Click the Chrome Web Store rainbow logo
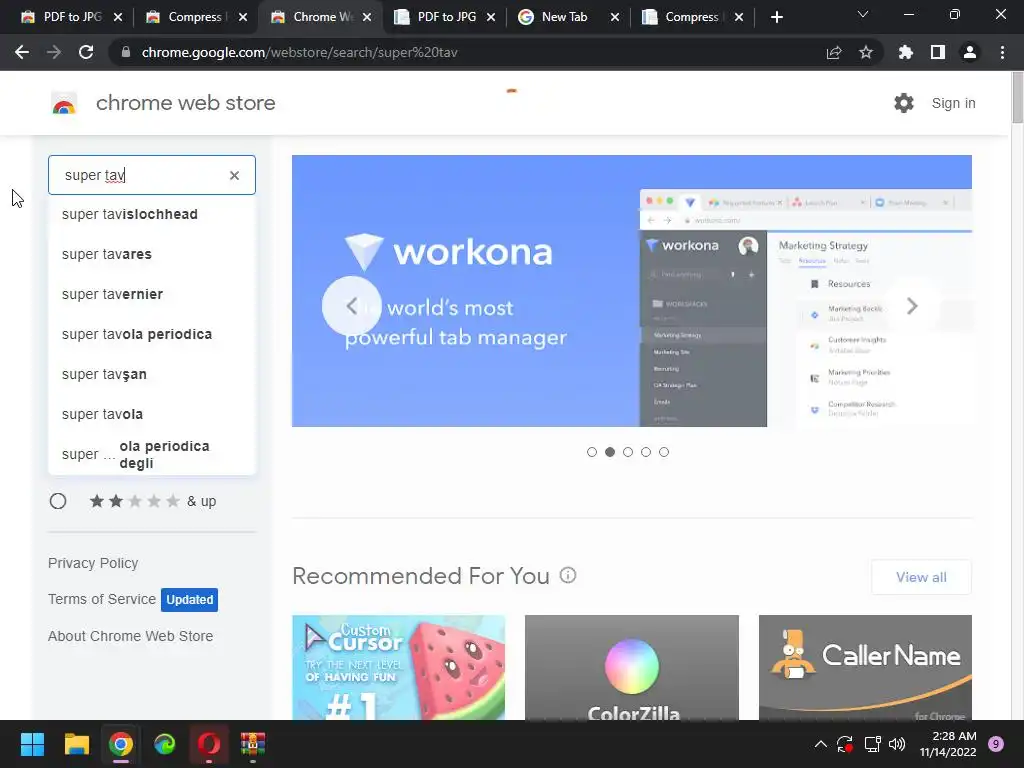 [64, 103]
